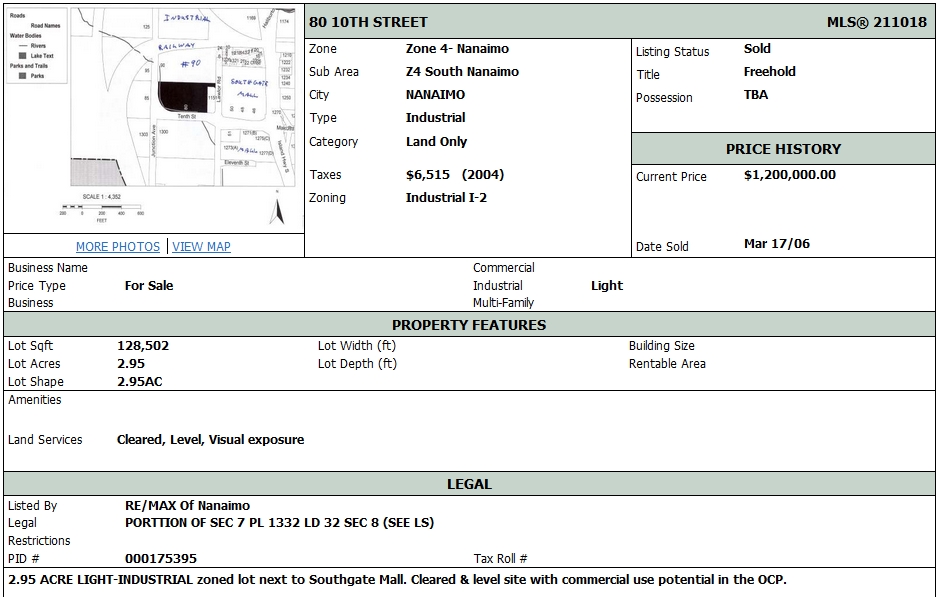Image resolution: width=940 pixels, height=597 pixels.
Task: Click the LEGAL section header
Action: tap(469, 484)
